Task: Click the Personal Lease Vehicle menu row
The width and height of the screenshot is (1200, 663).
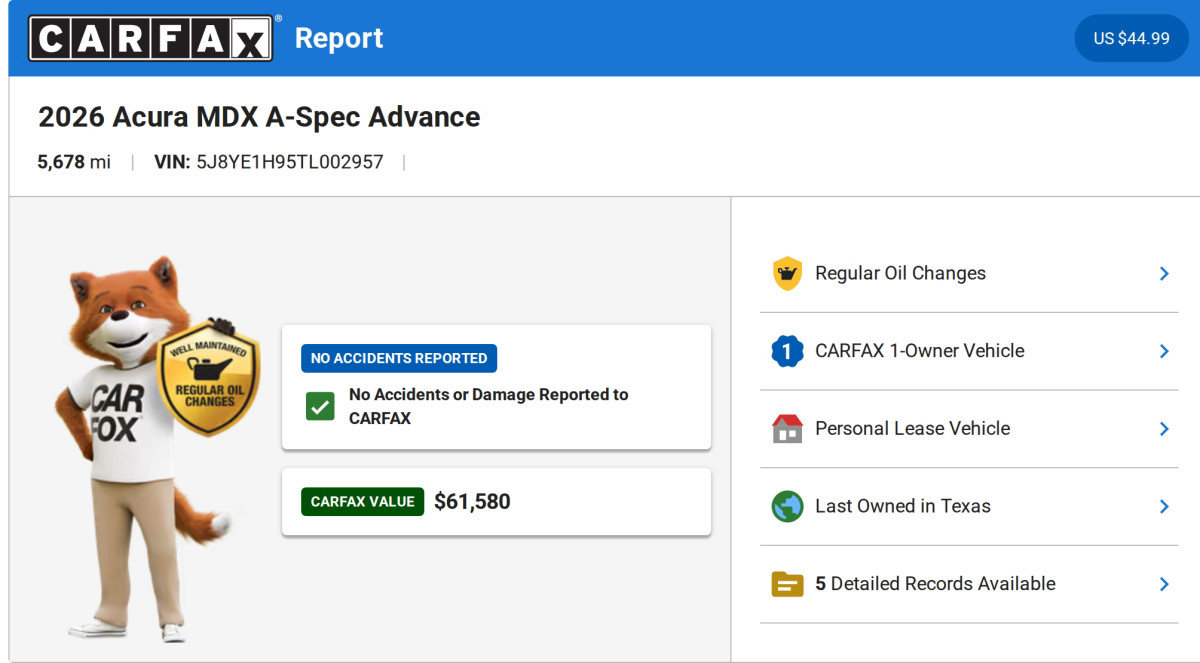Action: 912,428
